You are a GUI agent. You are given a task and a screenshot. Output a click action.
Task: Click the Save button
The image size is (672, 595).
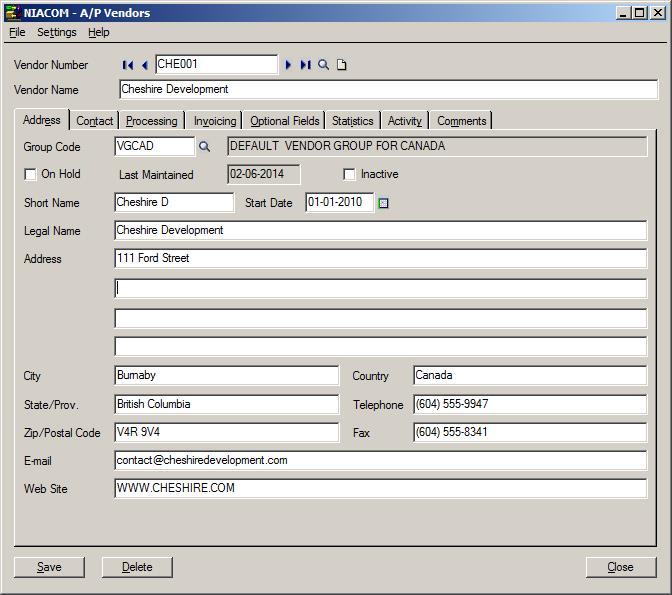point(49,567)
